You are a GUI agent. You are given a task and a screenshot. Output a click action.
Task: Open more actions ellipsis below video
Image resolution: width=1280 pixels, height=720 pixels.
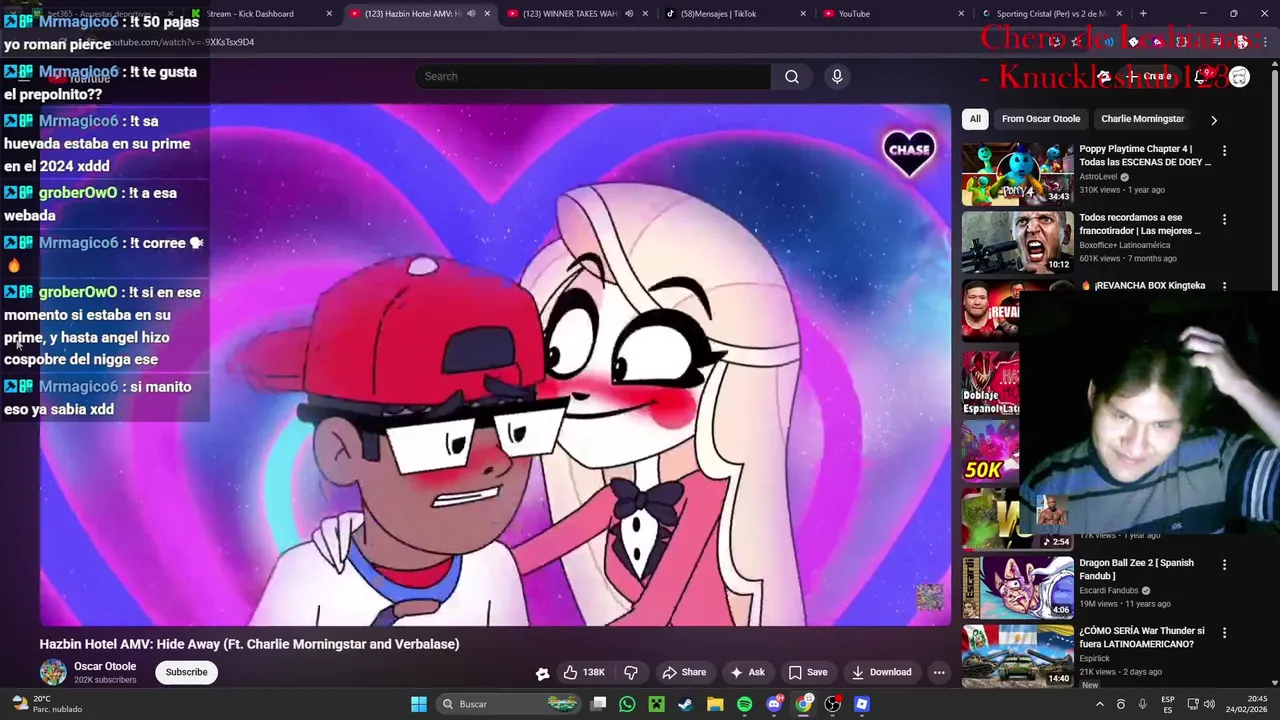pos(939,672)
